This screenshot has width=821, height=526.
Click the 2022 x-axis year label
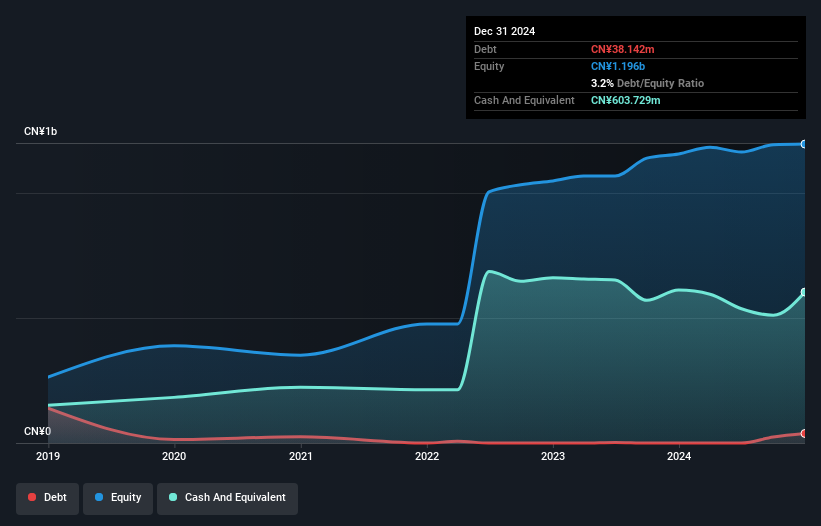[x=427, y=457]
